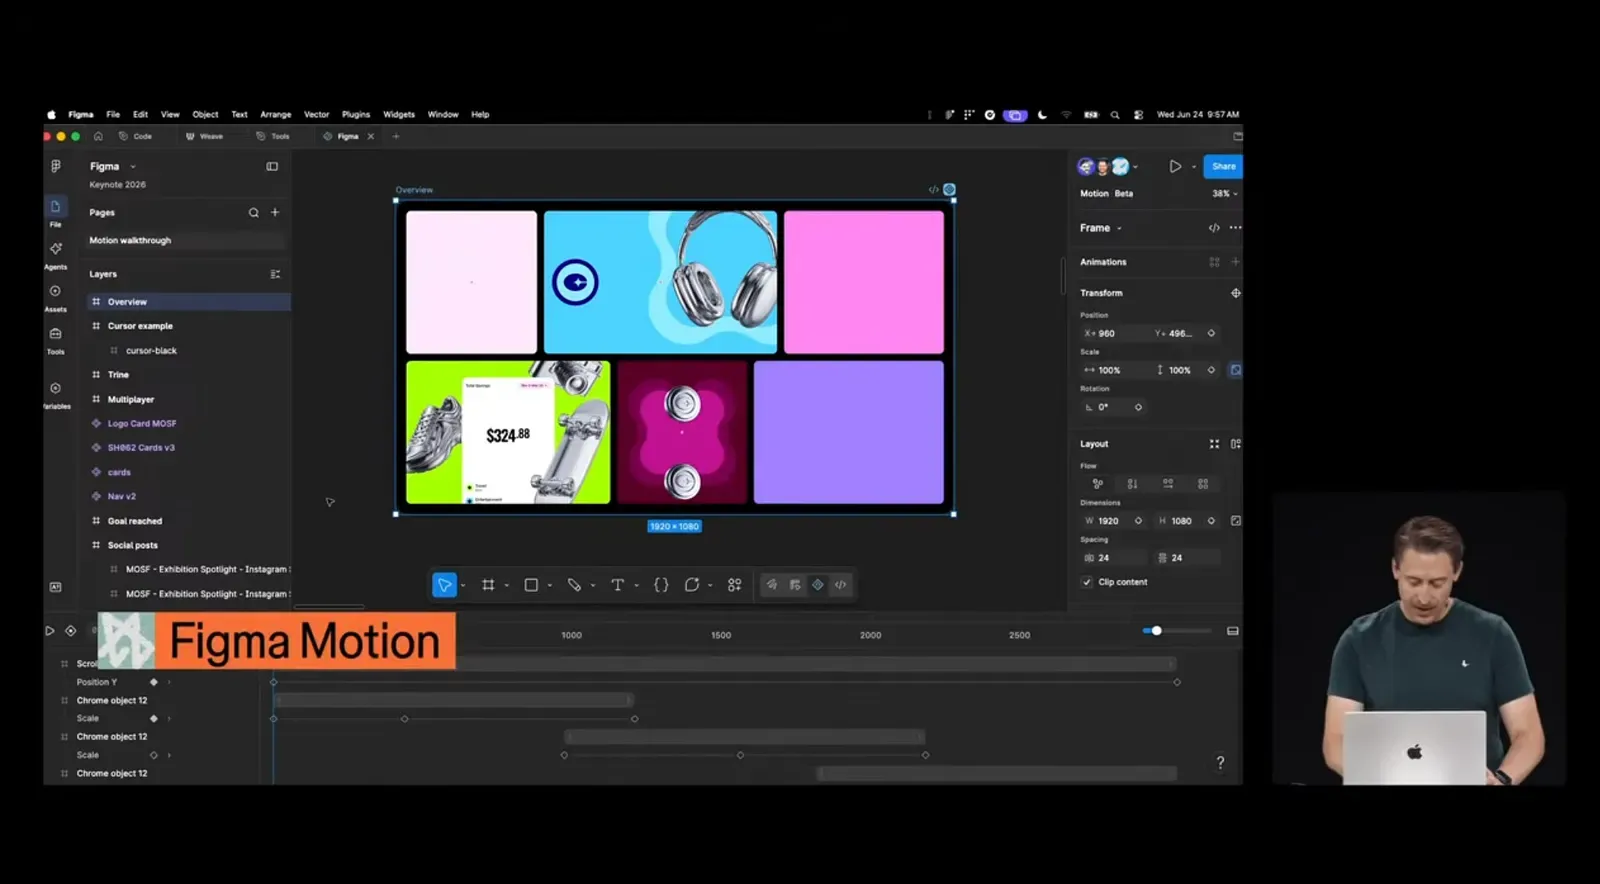The image size is (1600, 884).
Task: Expand the Rectangle shape tools dropdown arrow
Action: pos(550,586)
